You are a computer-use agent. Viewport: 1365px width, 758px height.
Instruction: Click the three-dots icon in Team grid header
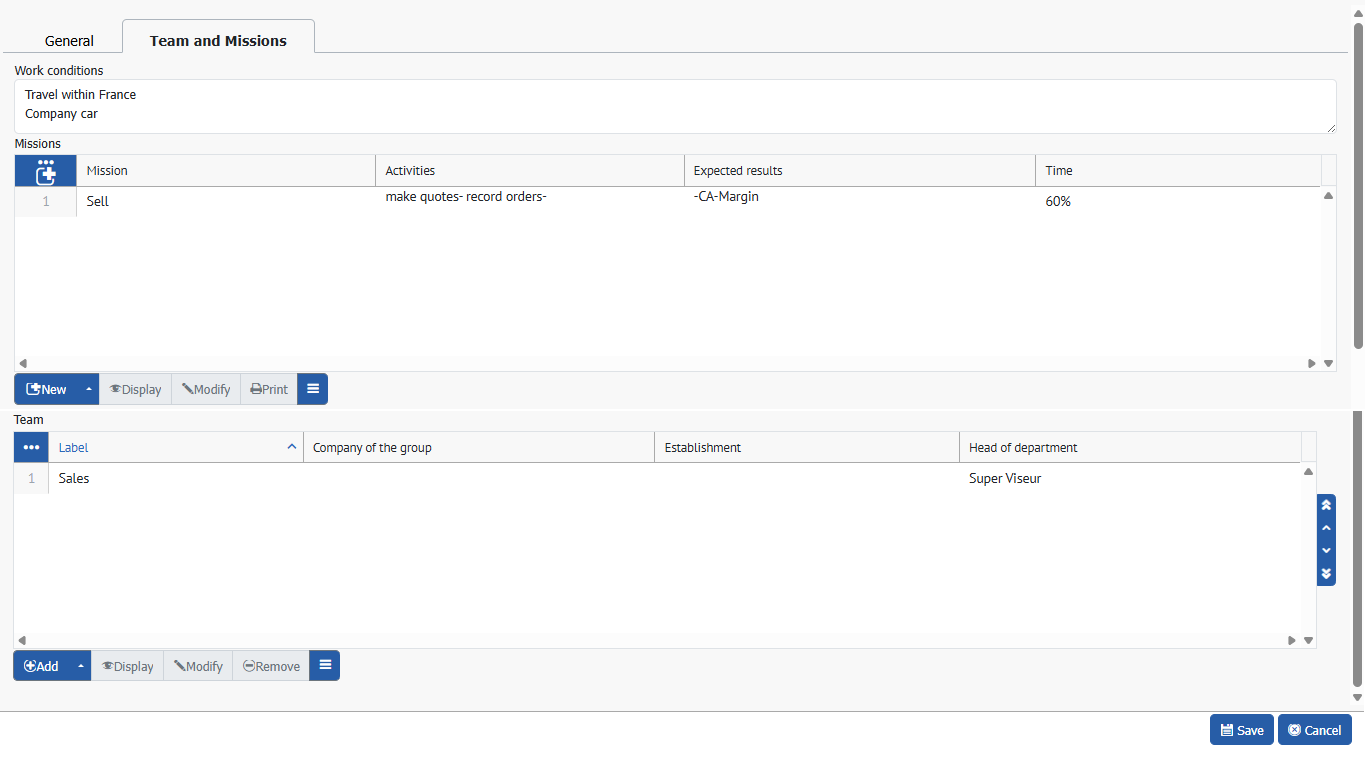point(31,448)
